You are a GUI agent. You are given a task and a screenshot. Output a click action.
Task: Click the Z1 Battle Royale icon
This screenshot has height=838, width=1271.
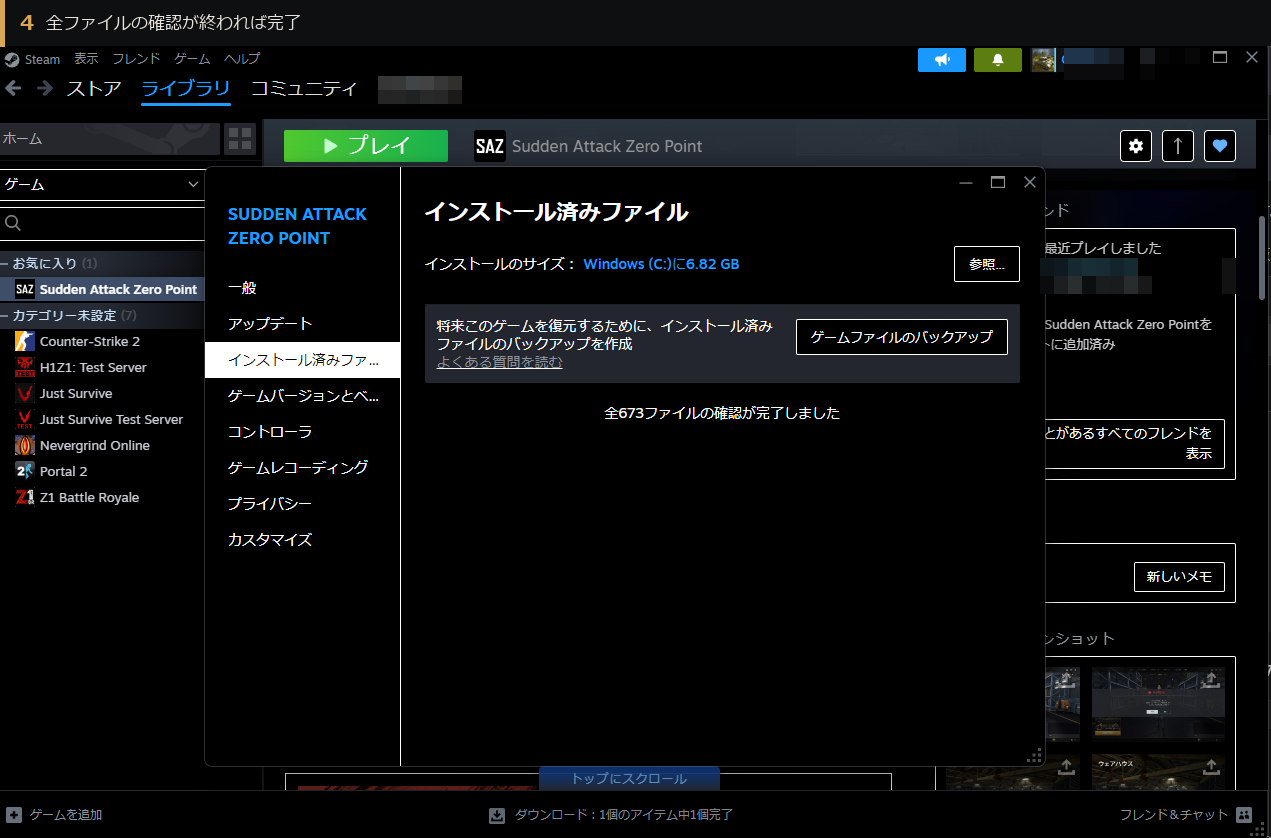click(25, 497)
